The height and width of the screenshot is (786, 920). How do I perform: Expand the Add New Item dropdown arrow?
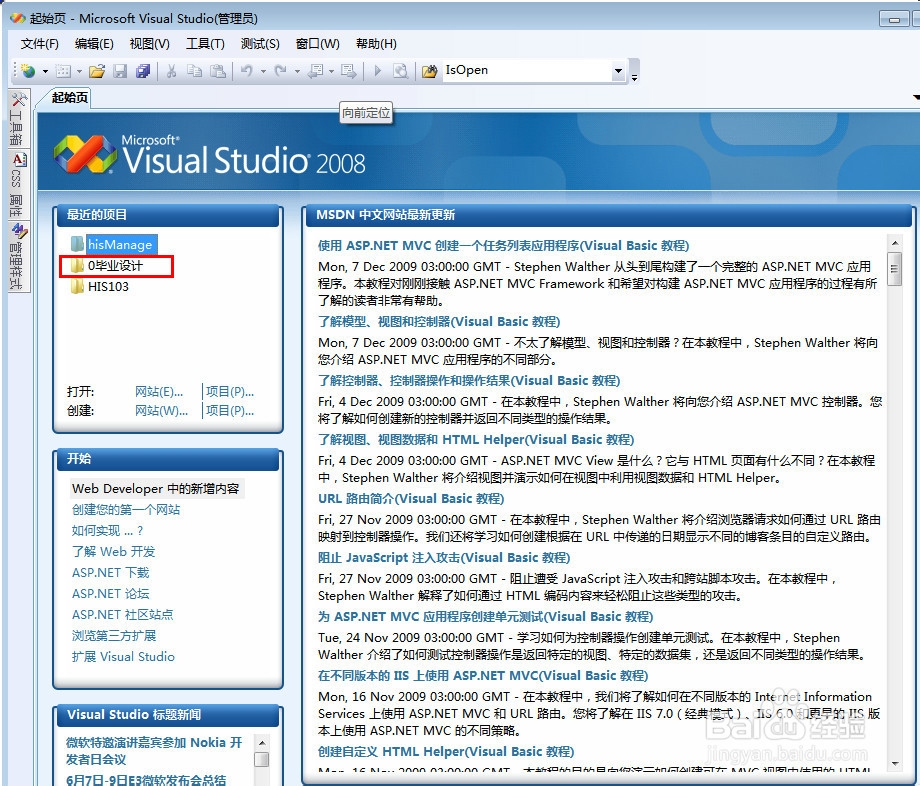[x=79, y=72]
